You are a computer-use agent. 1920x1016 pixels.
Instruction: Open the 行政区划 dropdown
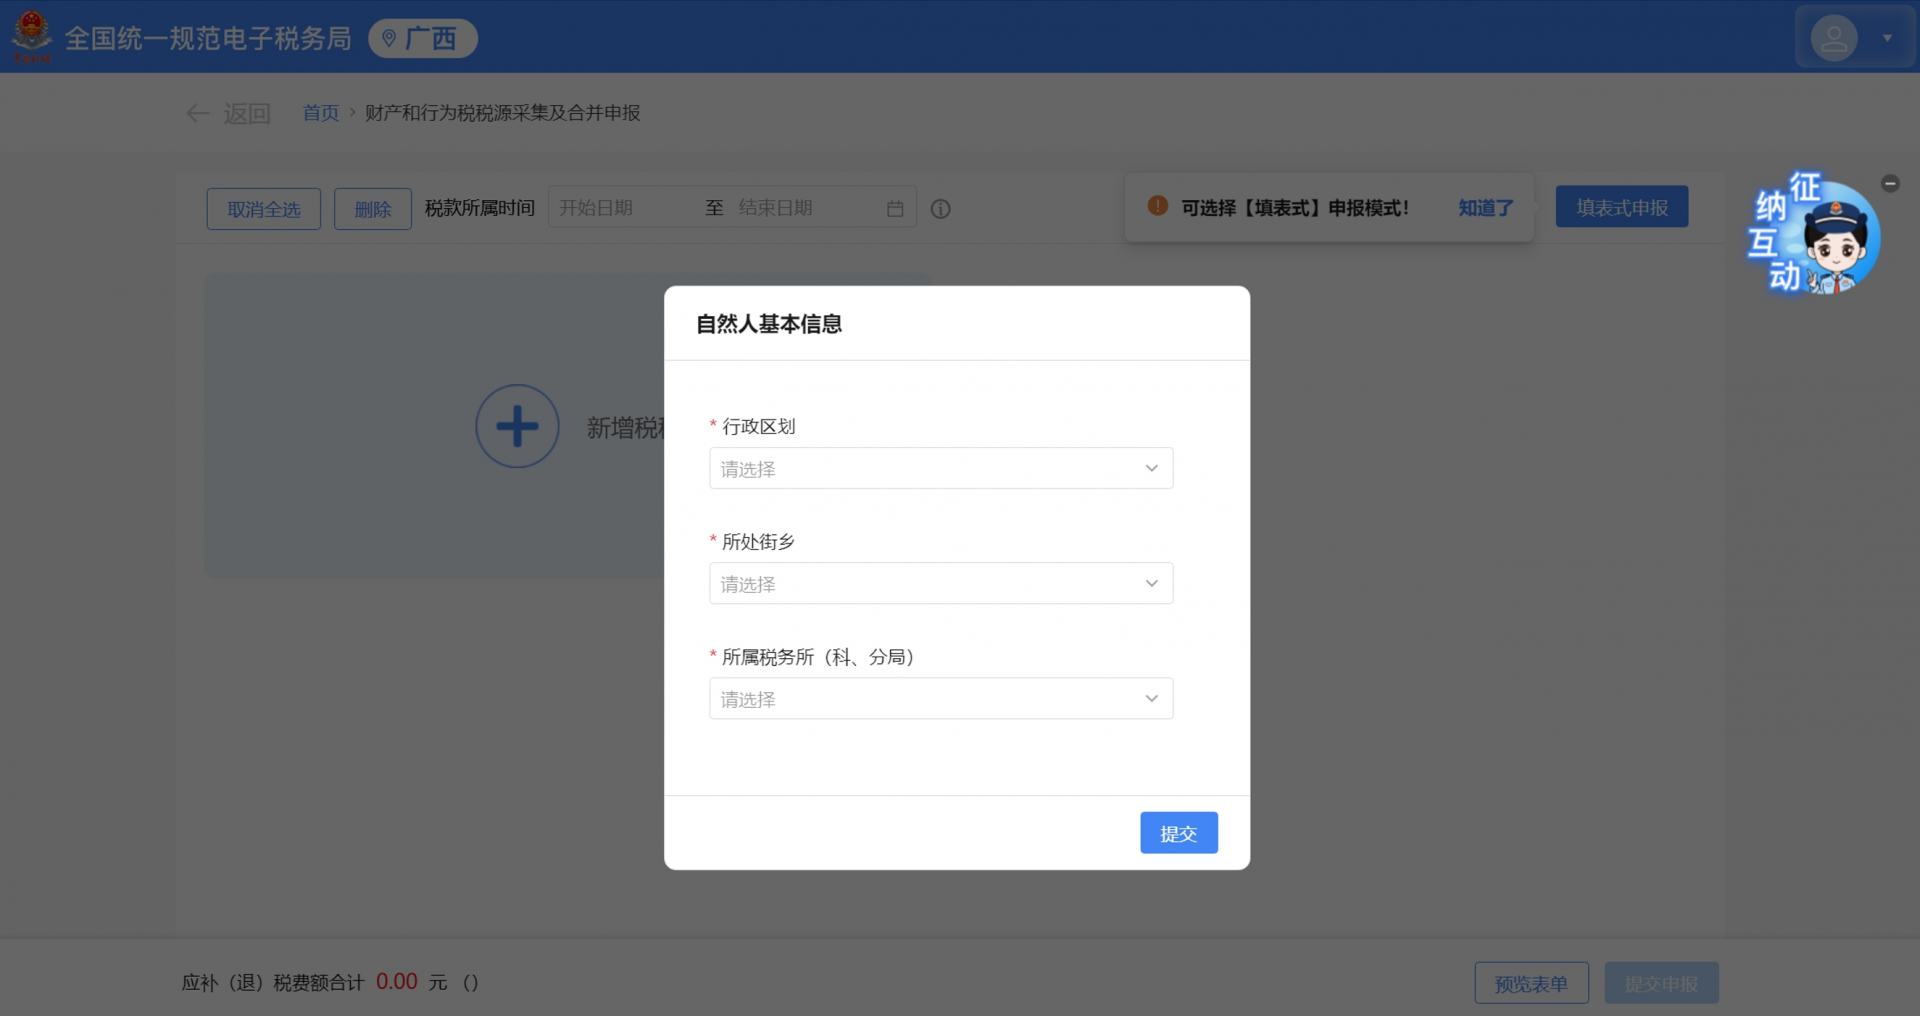tap(940, 467)
